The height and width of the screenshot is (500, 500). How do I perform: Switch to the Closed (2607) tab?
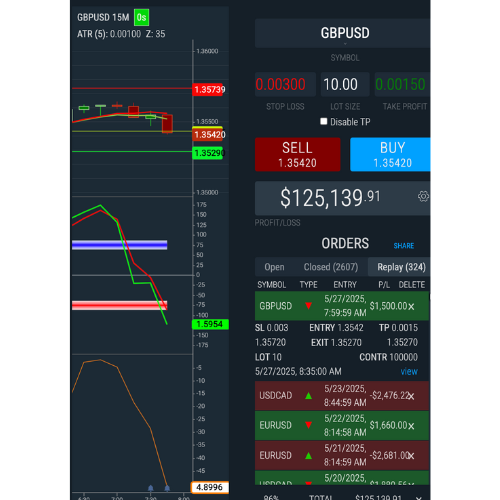click(x=331, y=267)
